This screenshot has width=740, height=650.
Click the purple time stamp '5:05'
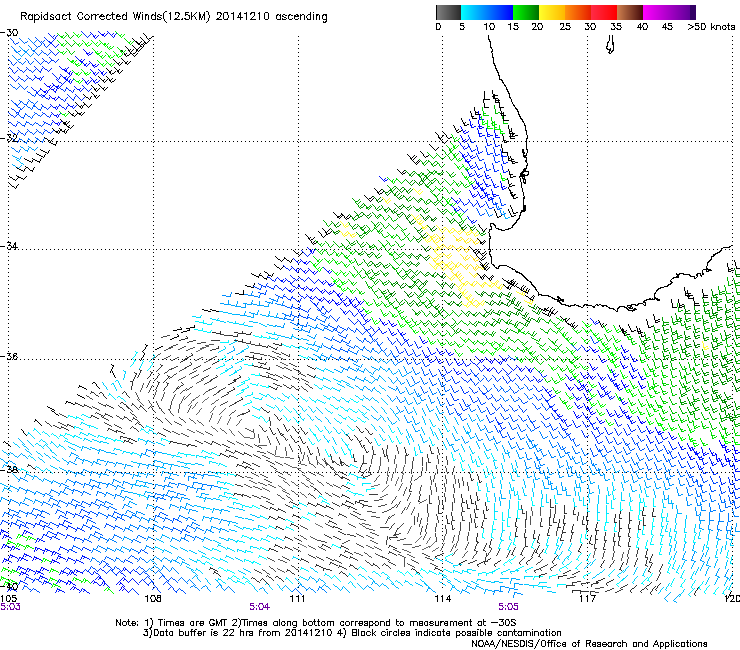[508, 607]
